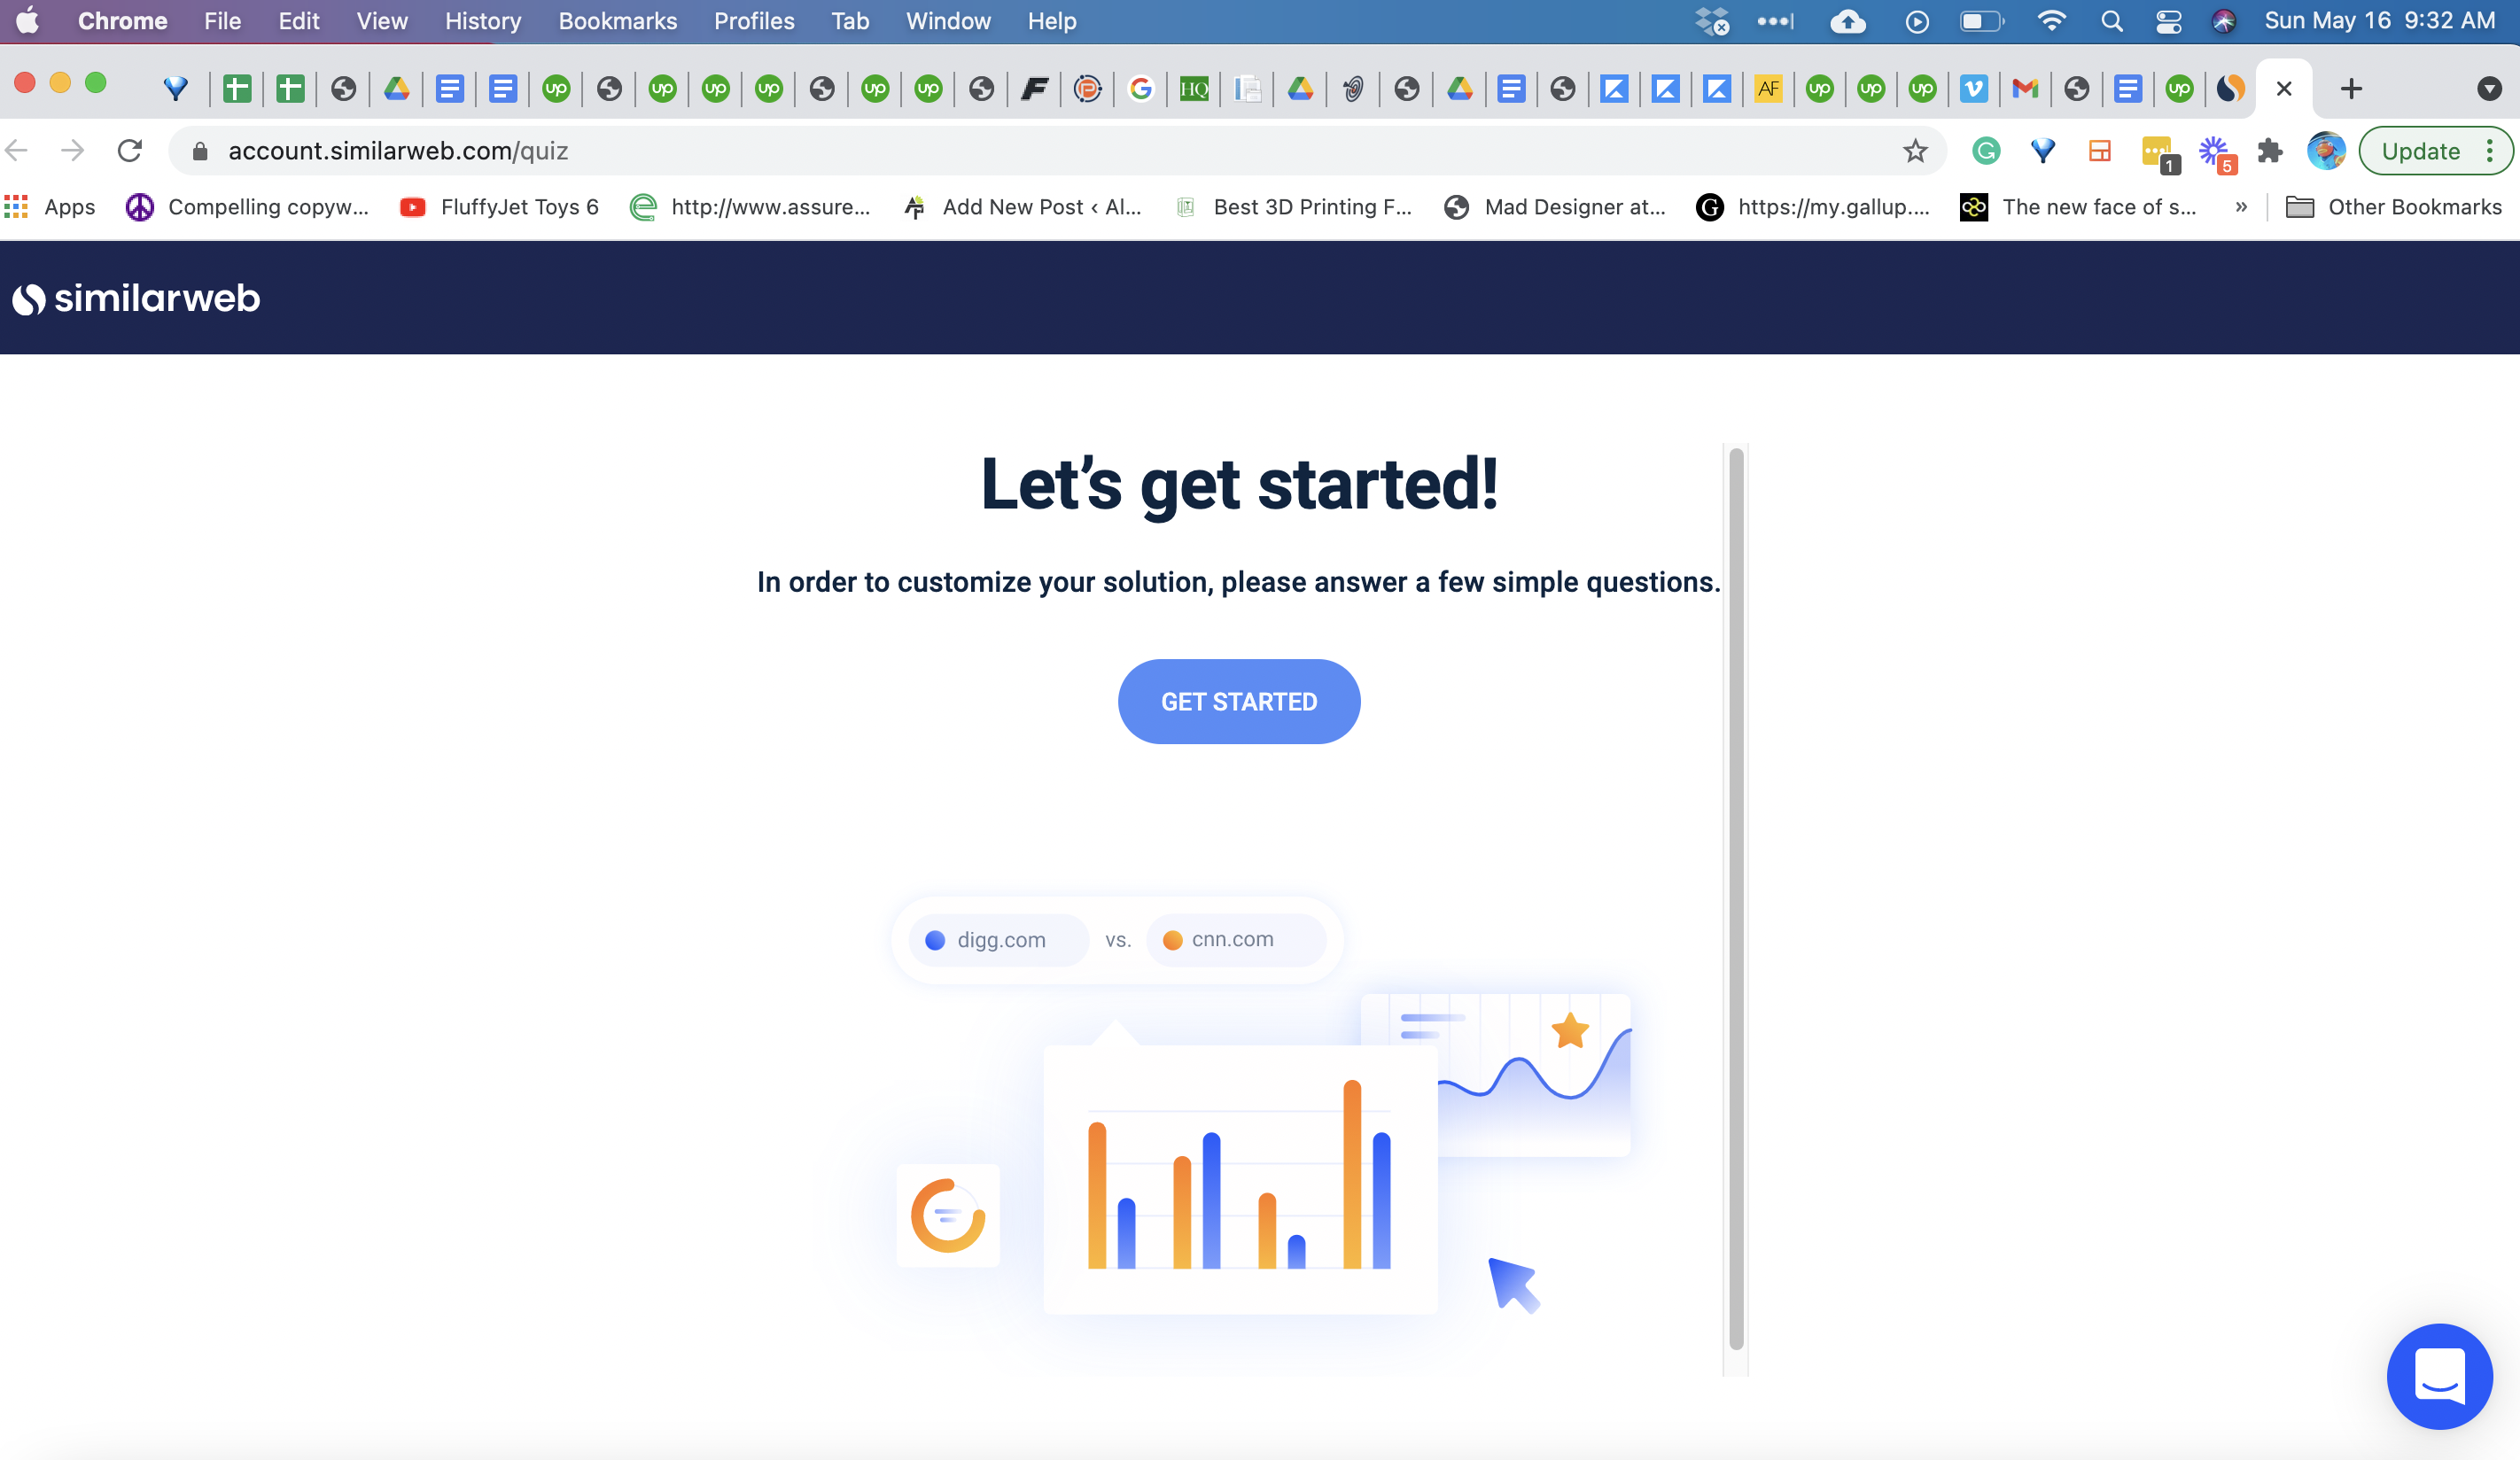Open the History menu
This screenshot has width=2520, height=1460.
[x=481, y=21]
